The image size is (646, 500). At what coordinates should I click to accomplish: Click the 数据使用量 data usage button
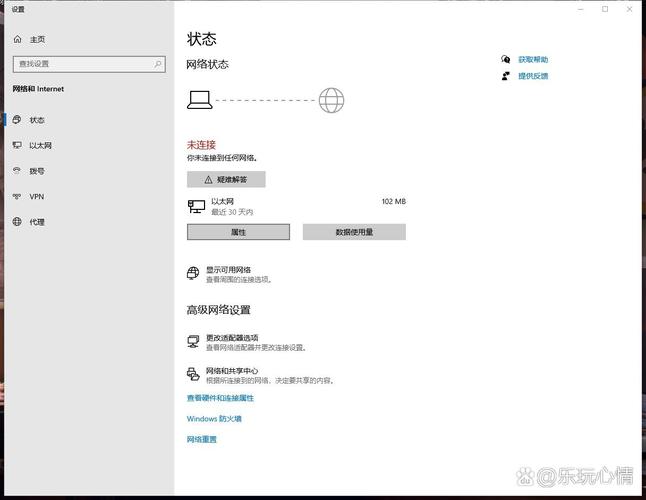coord(354,232)
